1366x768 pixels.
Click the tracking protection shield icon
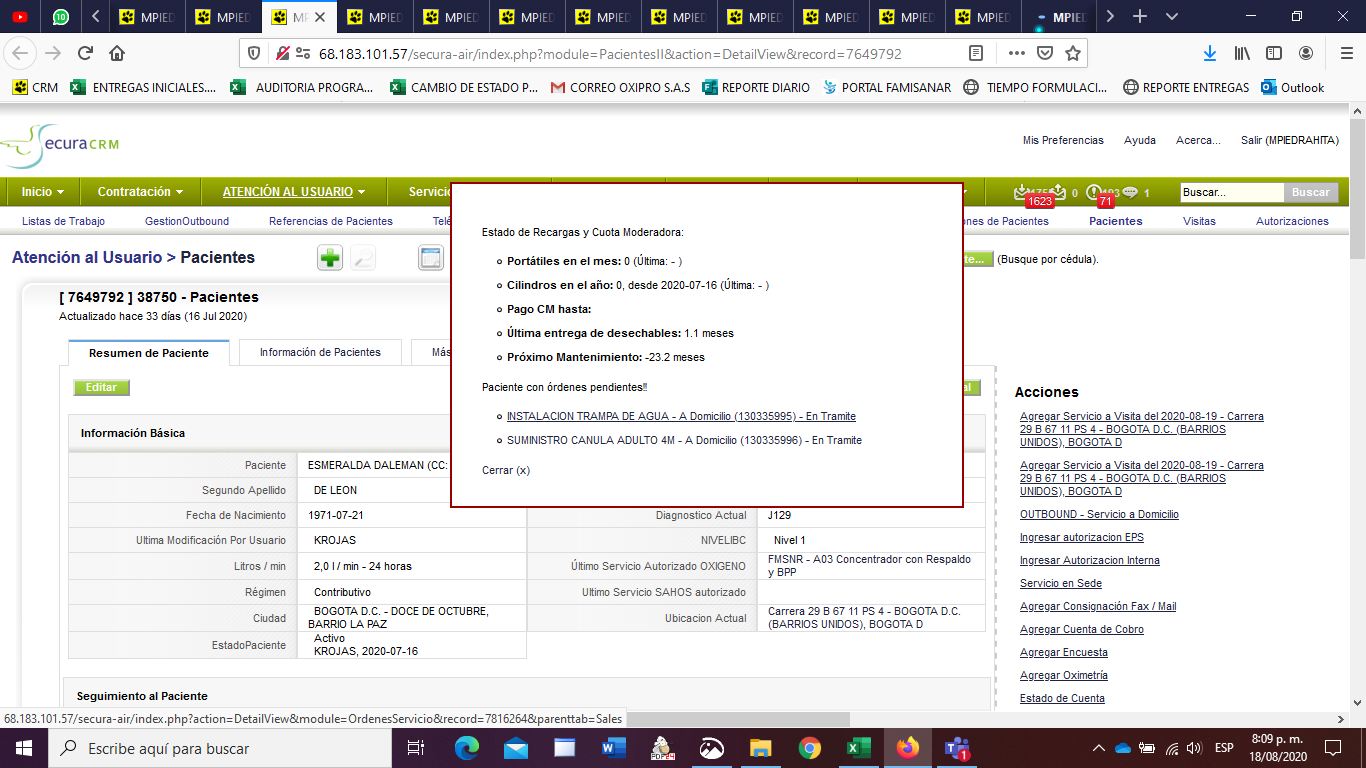[x=254, y=53]
